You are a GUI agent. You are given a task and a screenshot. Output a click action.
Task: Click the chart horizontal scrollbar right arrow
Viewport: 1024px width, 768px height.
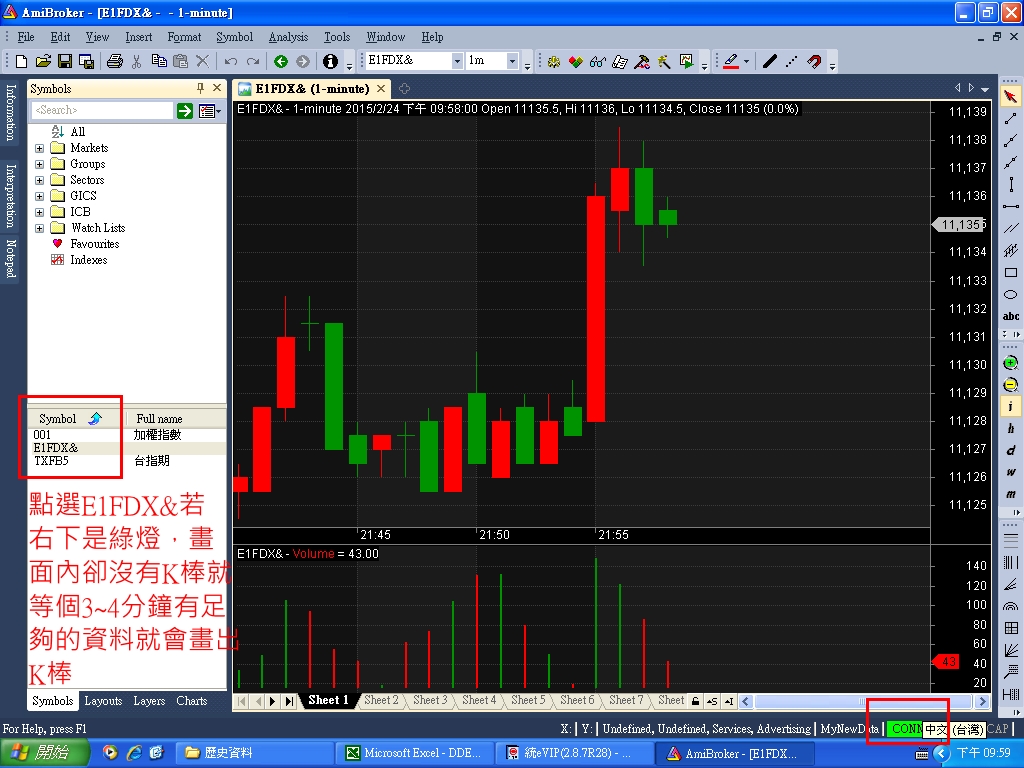pyautogui.click(x=982, y=701)
